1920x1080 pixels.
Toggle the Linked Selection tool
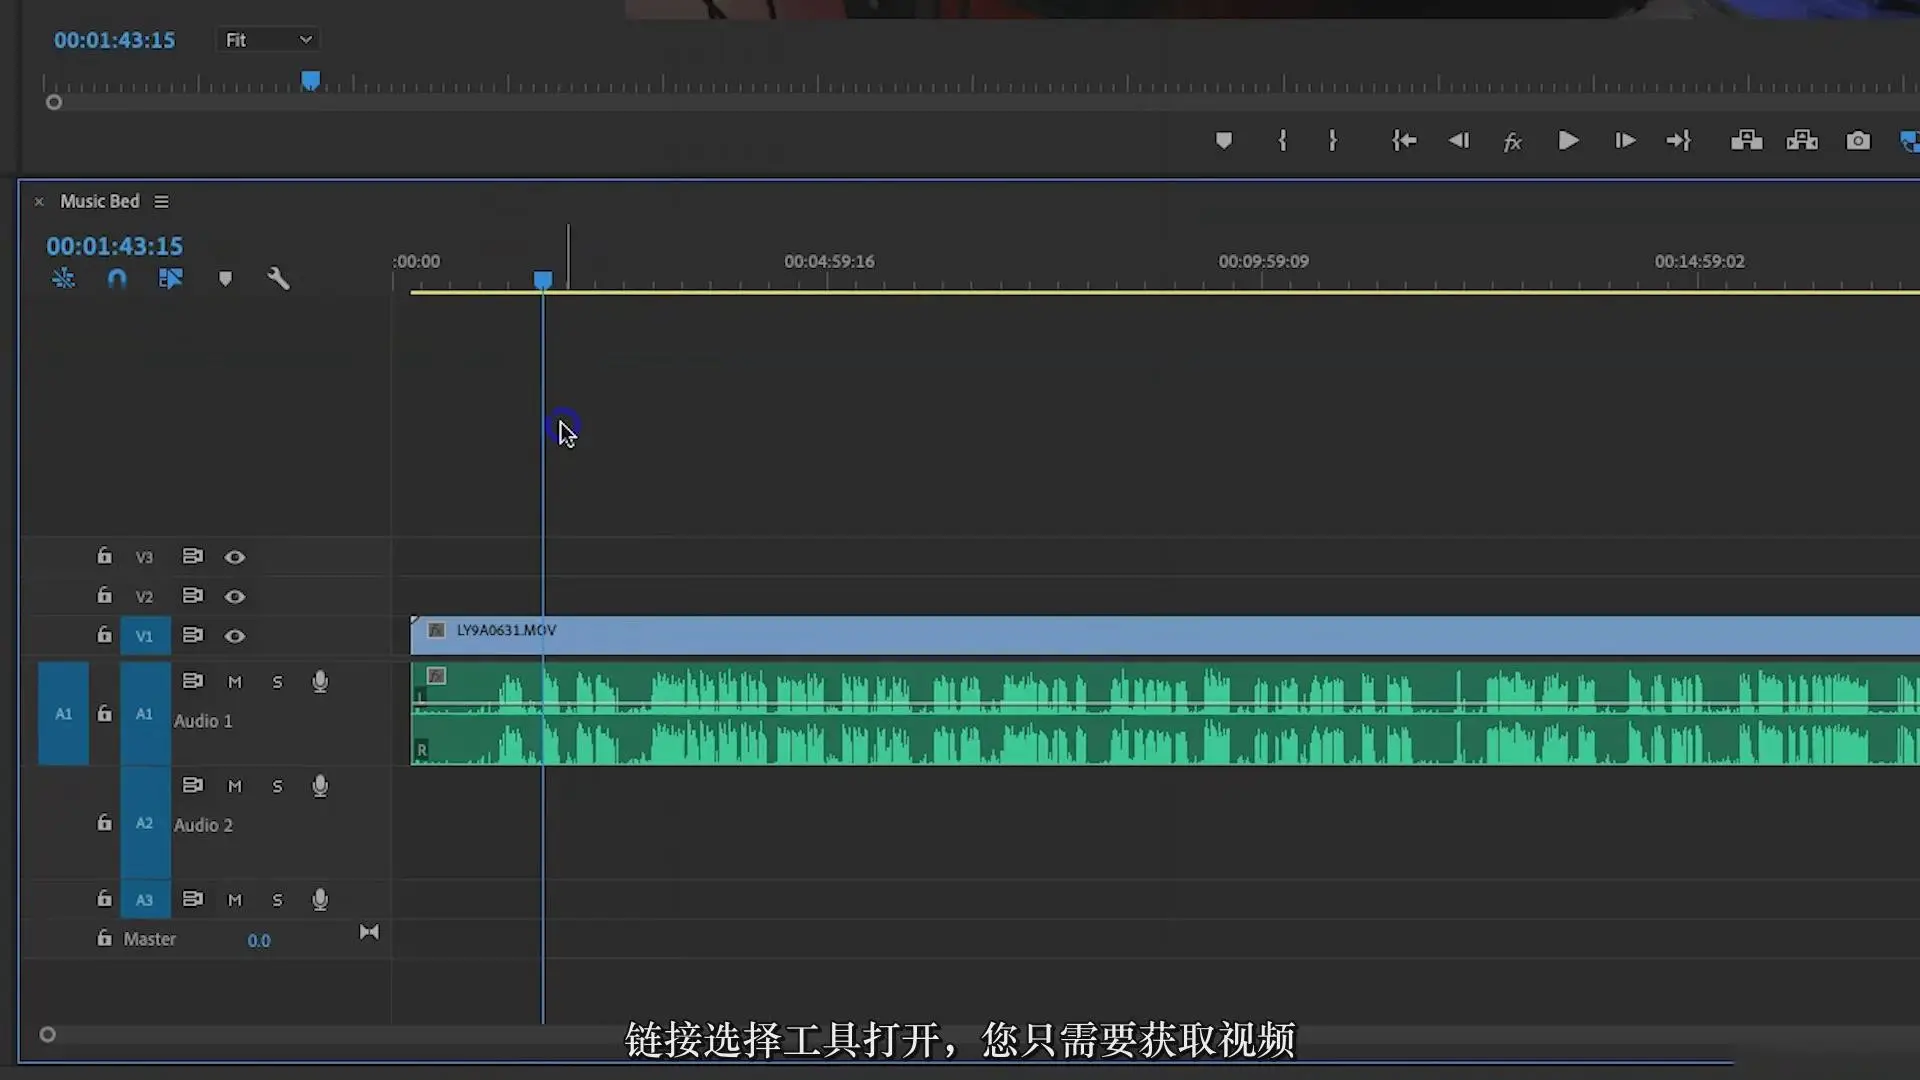click(x=171, y=278)
